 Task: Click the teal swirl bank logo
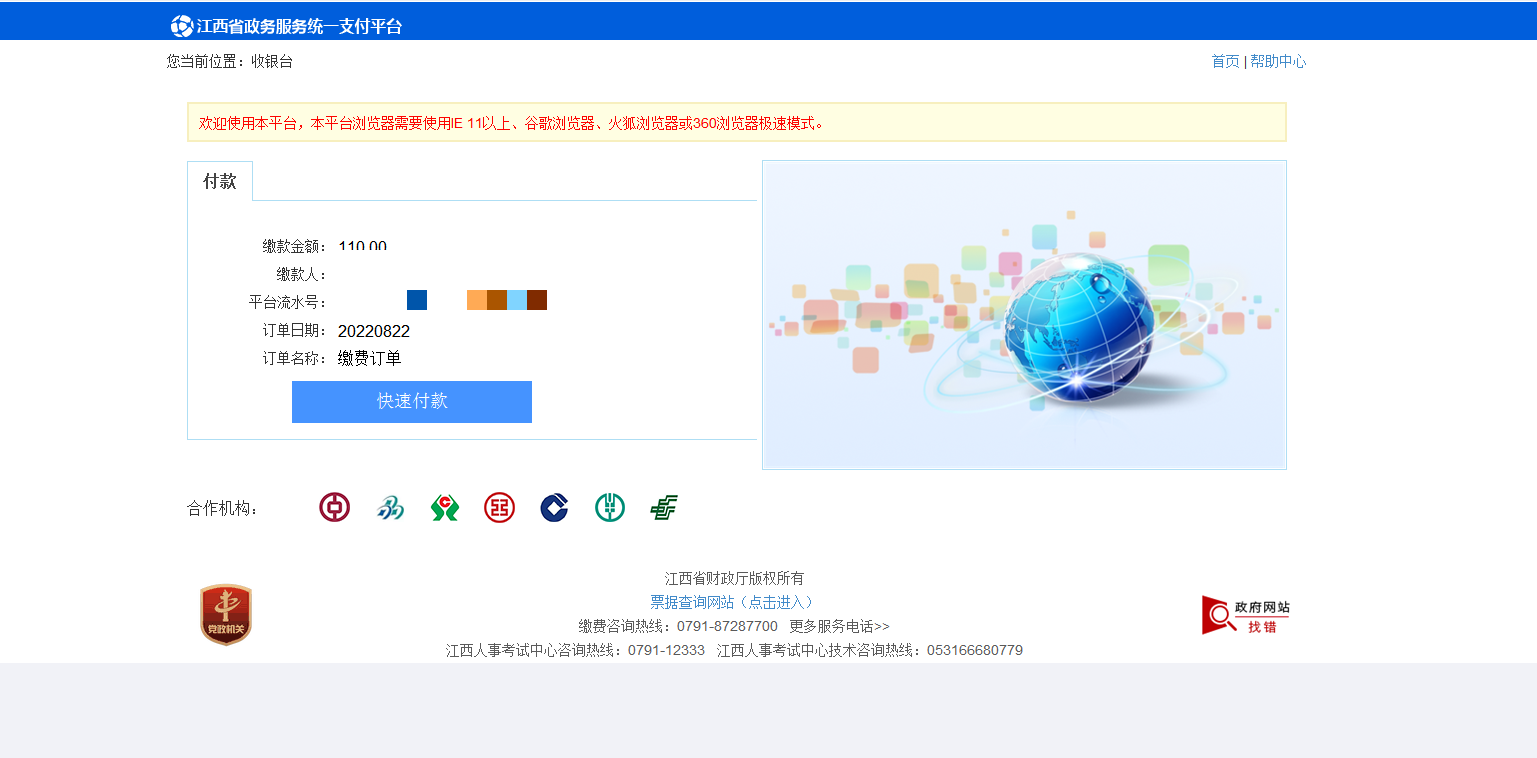pyautogui.click(x=390, y=508)
